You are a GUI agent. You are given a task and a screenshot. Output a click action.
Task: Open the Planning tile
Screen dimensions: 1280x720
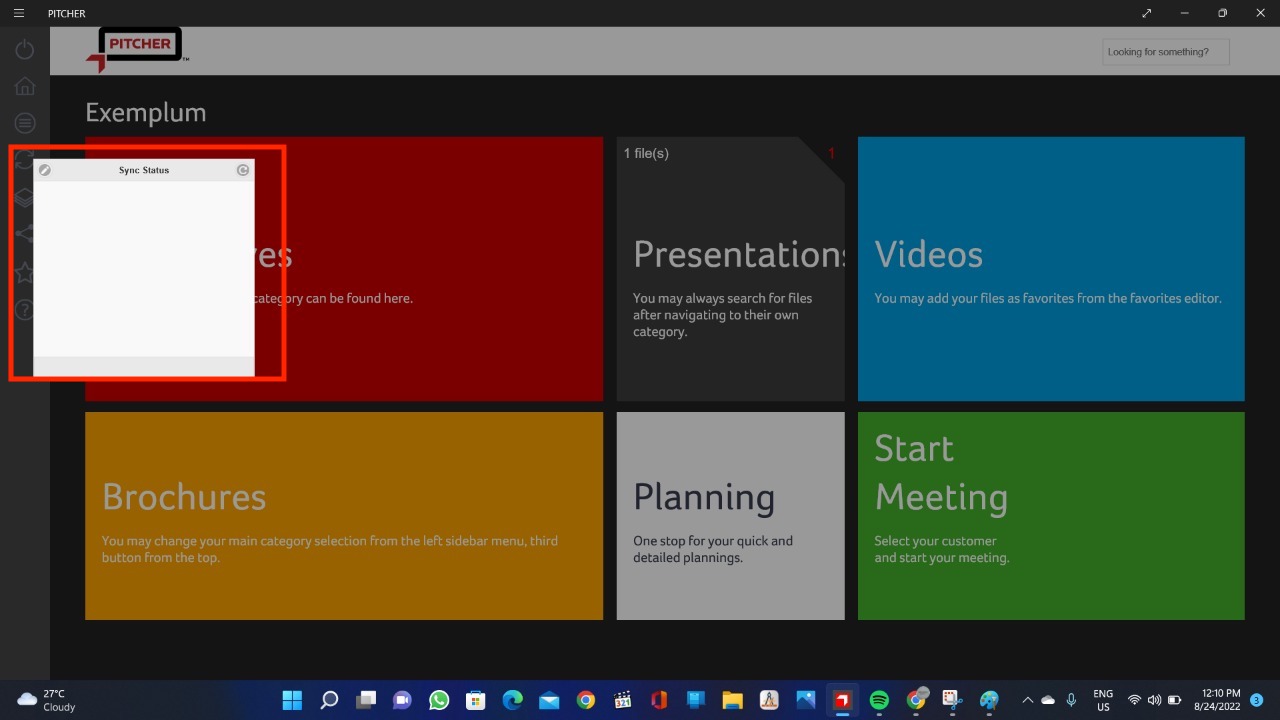coord(730,516)
